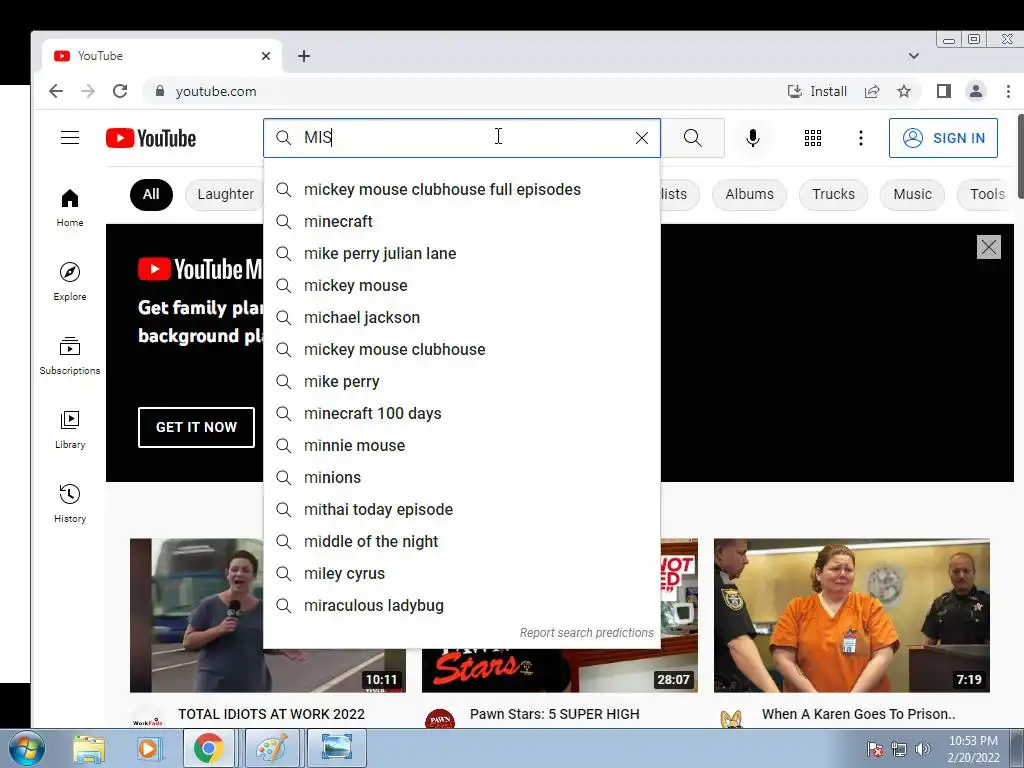Close the YouTube tab

pos(266,56)
